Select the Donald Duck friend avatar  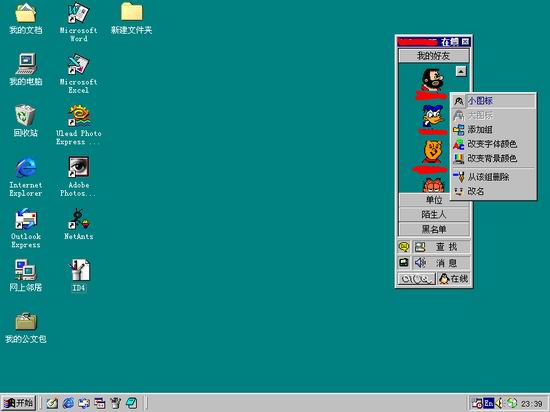coord(433,117)
